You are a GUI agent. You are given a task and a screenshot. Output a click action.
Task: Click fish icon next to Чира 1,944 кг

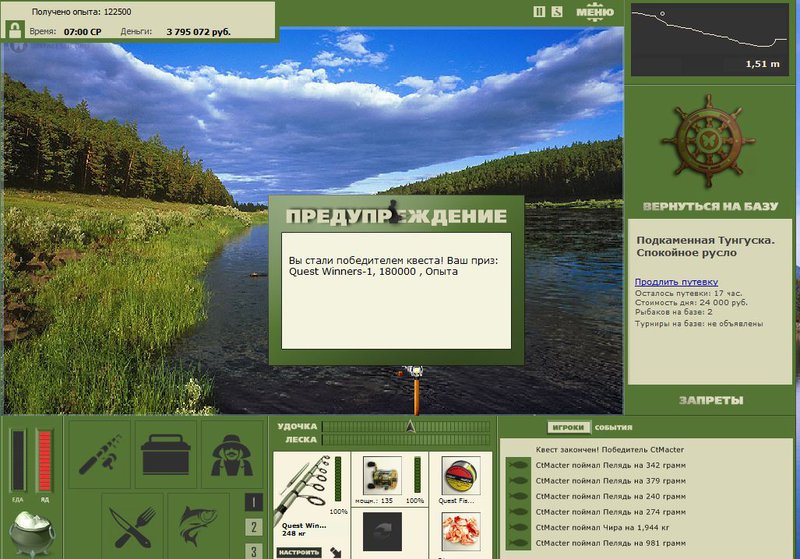coord(518,527)
